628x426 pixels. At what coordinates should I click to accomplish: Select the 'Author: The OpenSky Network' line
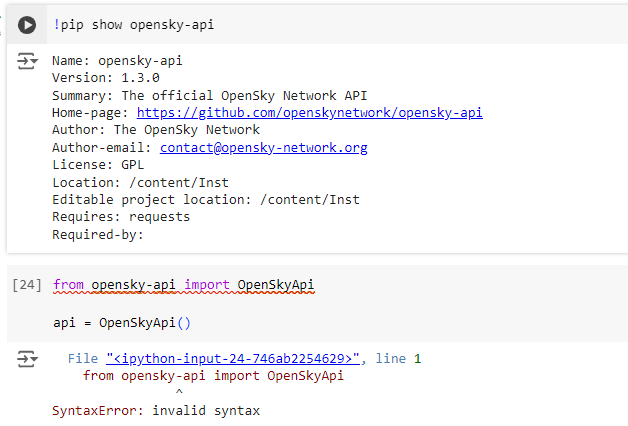(x=156, y=130)
